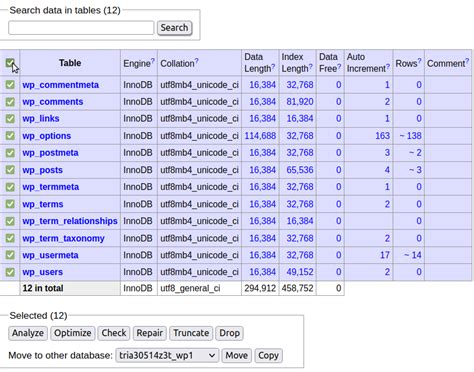Click the total index length 458,752
This screenshot has width=474, height=372.
(298, 288)
